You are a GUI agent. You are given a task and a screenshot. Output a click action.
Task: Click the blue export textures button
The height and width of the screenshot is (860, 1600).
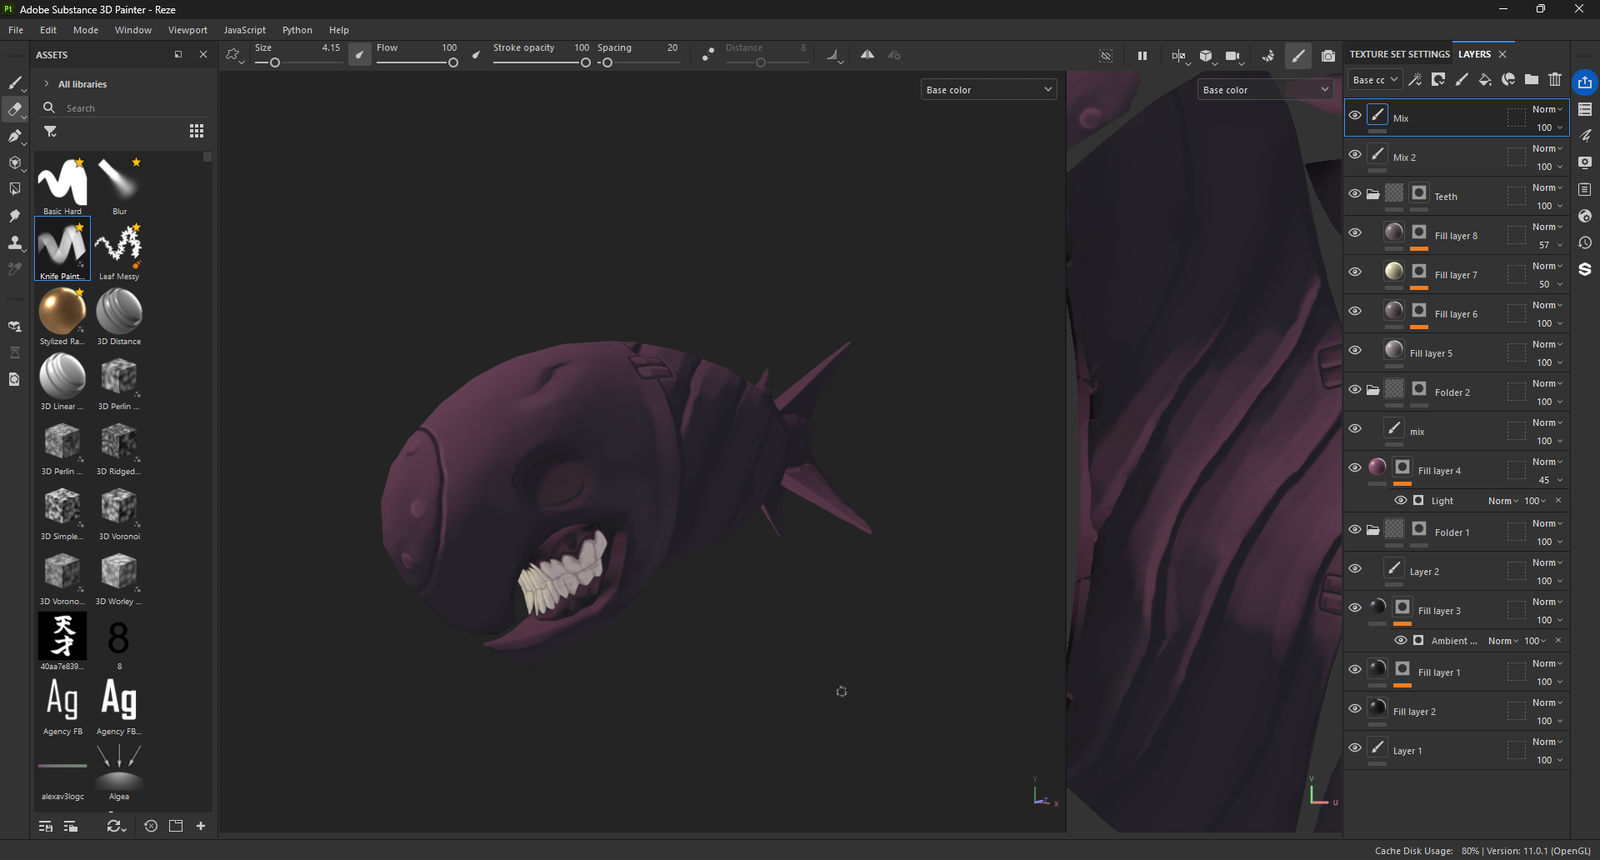point(1585,82)
